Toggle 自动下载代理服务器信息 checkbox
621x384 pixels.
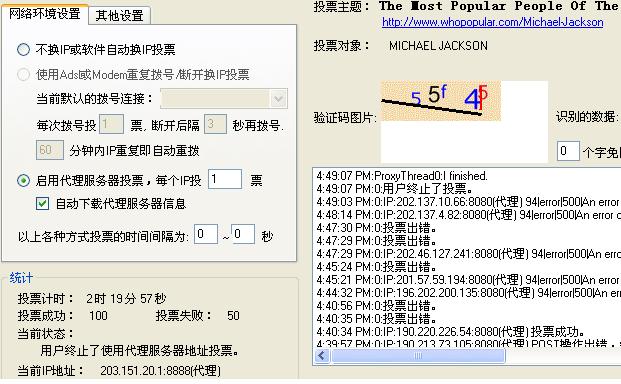[42, 204]
